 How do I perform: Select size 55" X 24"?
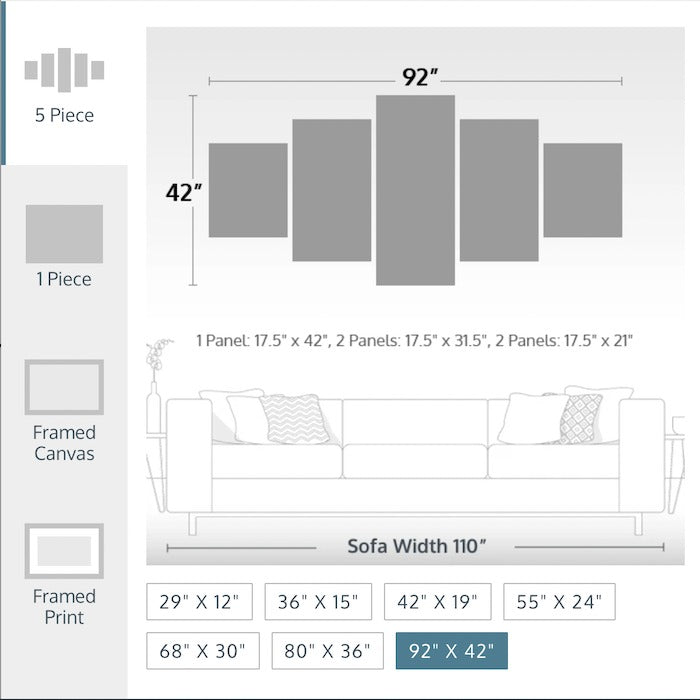point(559,602)
